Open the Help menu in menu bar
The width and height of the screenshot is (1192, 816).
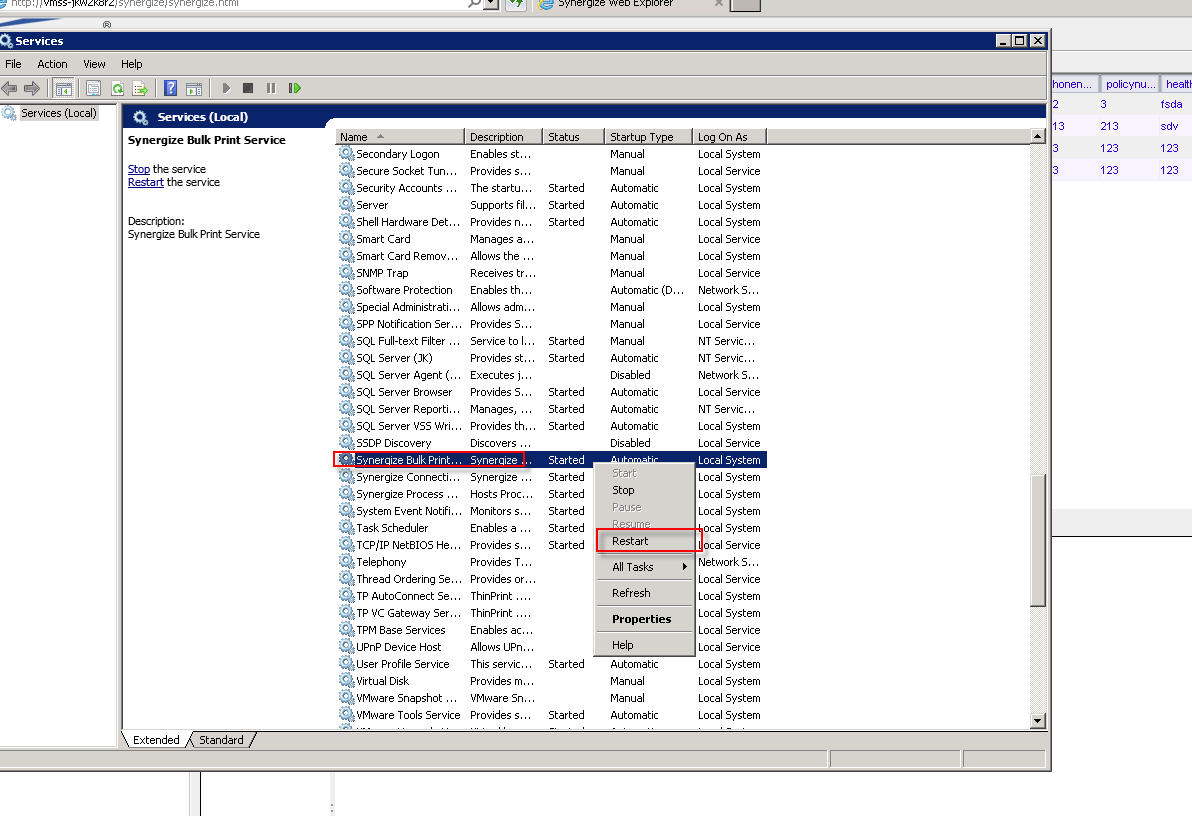click(x=132, y=64)
